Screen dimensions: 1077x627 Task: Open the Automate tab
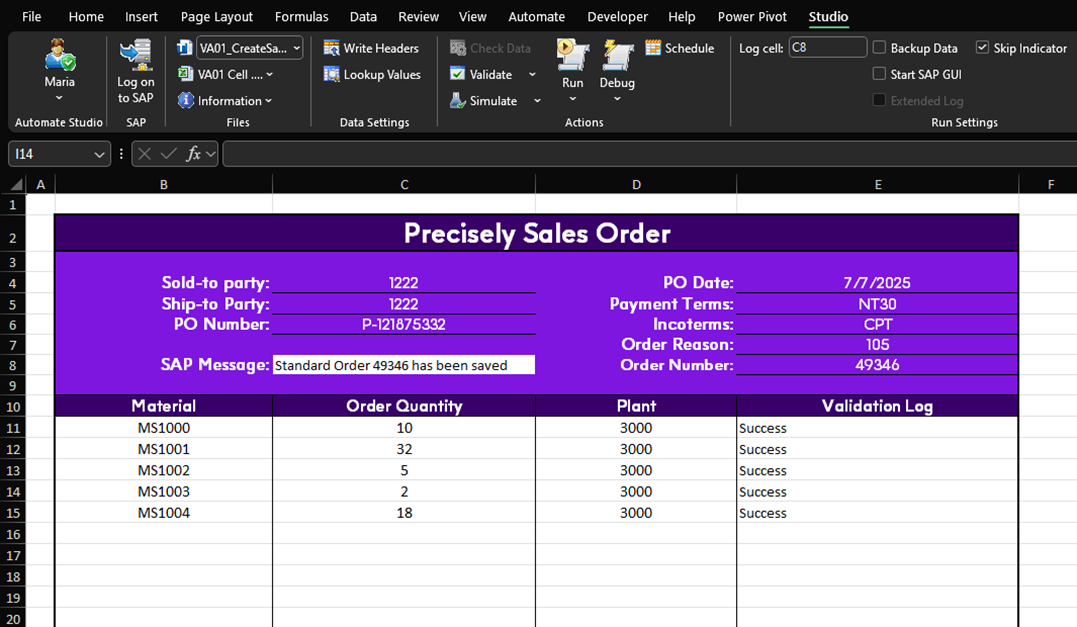(536, 16)
